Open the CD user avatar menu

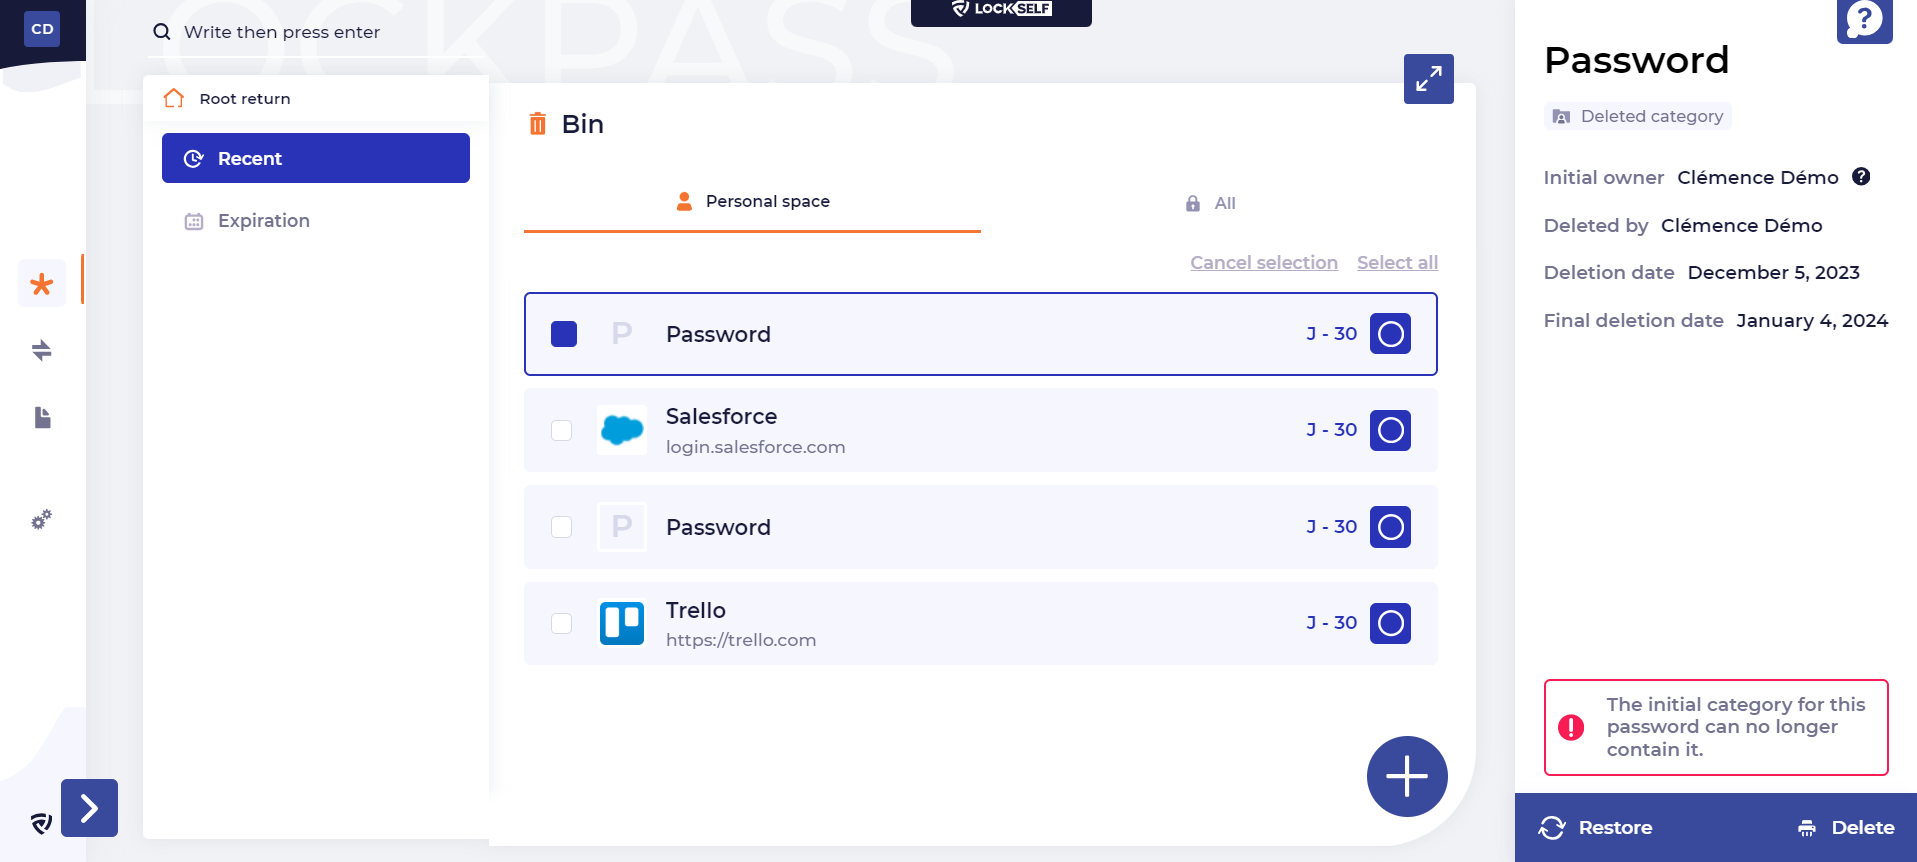coord(42,29)
